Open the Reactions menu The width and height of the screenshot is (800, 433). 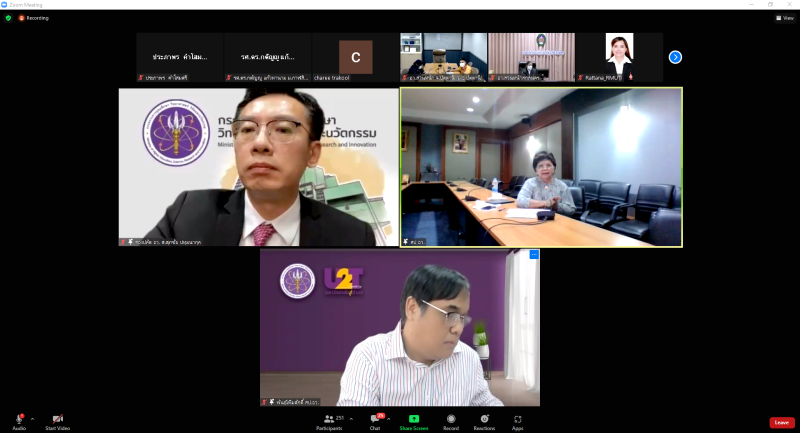[x=484, y=419]
